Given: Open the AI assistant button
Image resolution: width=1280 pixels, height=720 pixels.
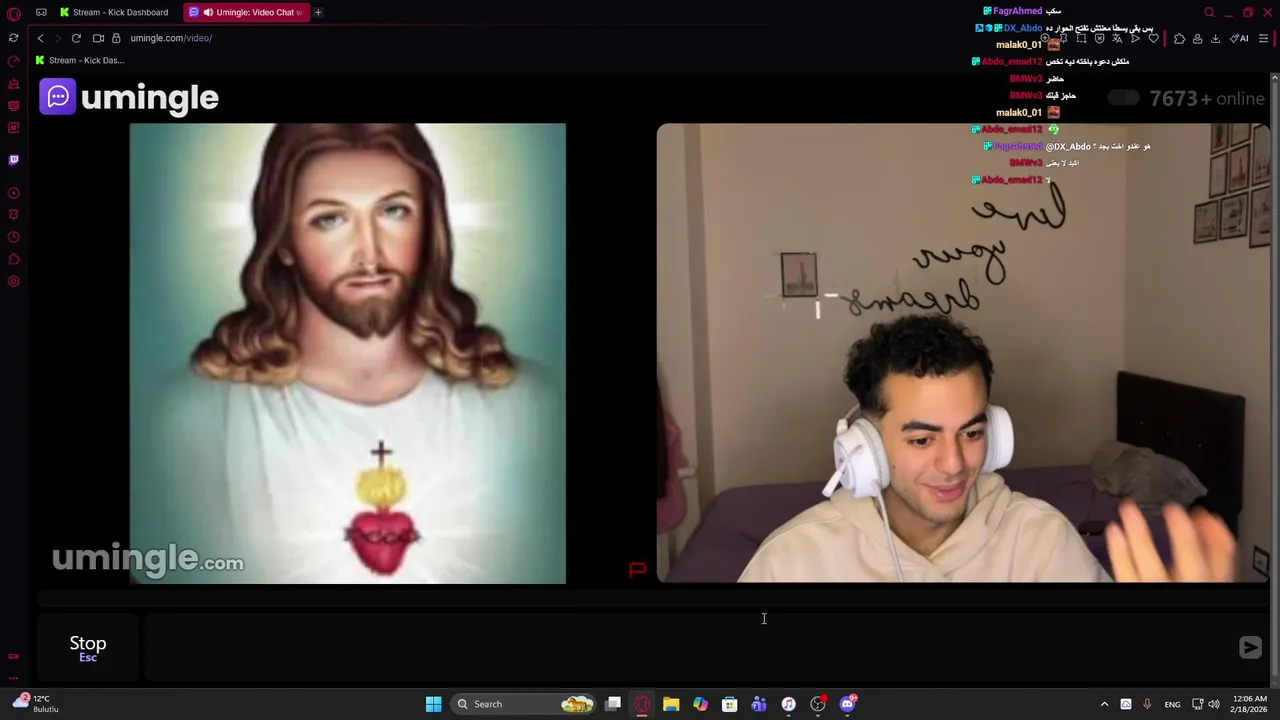Looking at the screenshot, I should pyautogui.click(x=1239, y=38).
